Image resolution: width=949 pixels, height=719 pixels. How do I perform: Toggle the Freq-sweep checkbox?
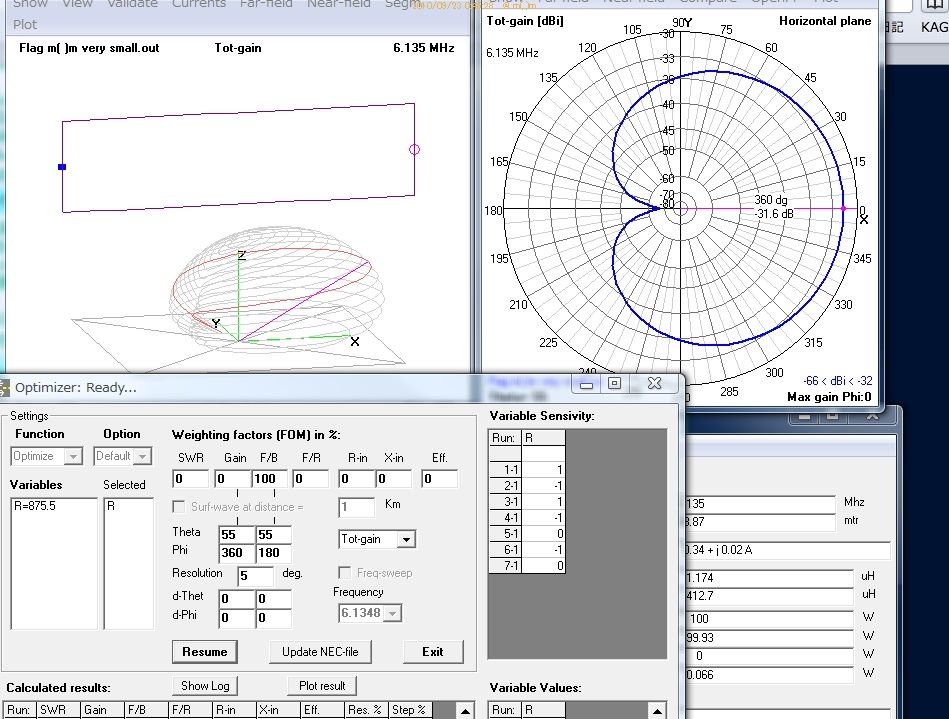pyautogui.click(x=344, y=573)
